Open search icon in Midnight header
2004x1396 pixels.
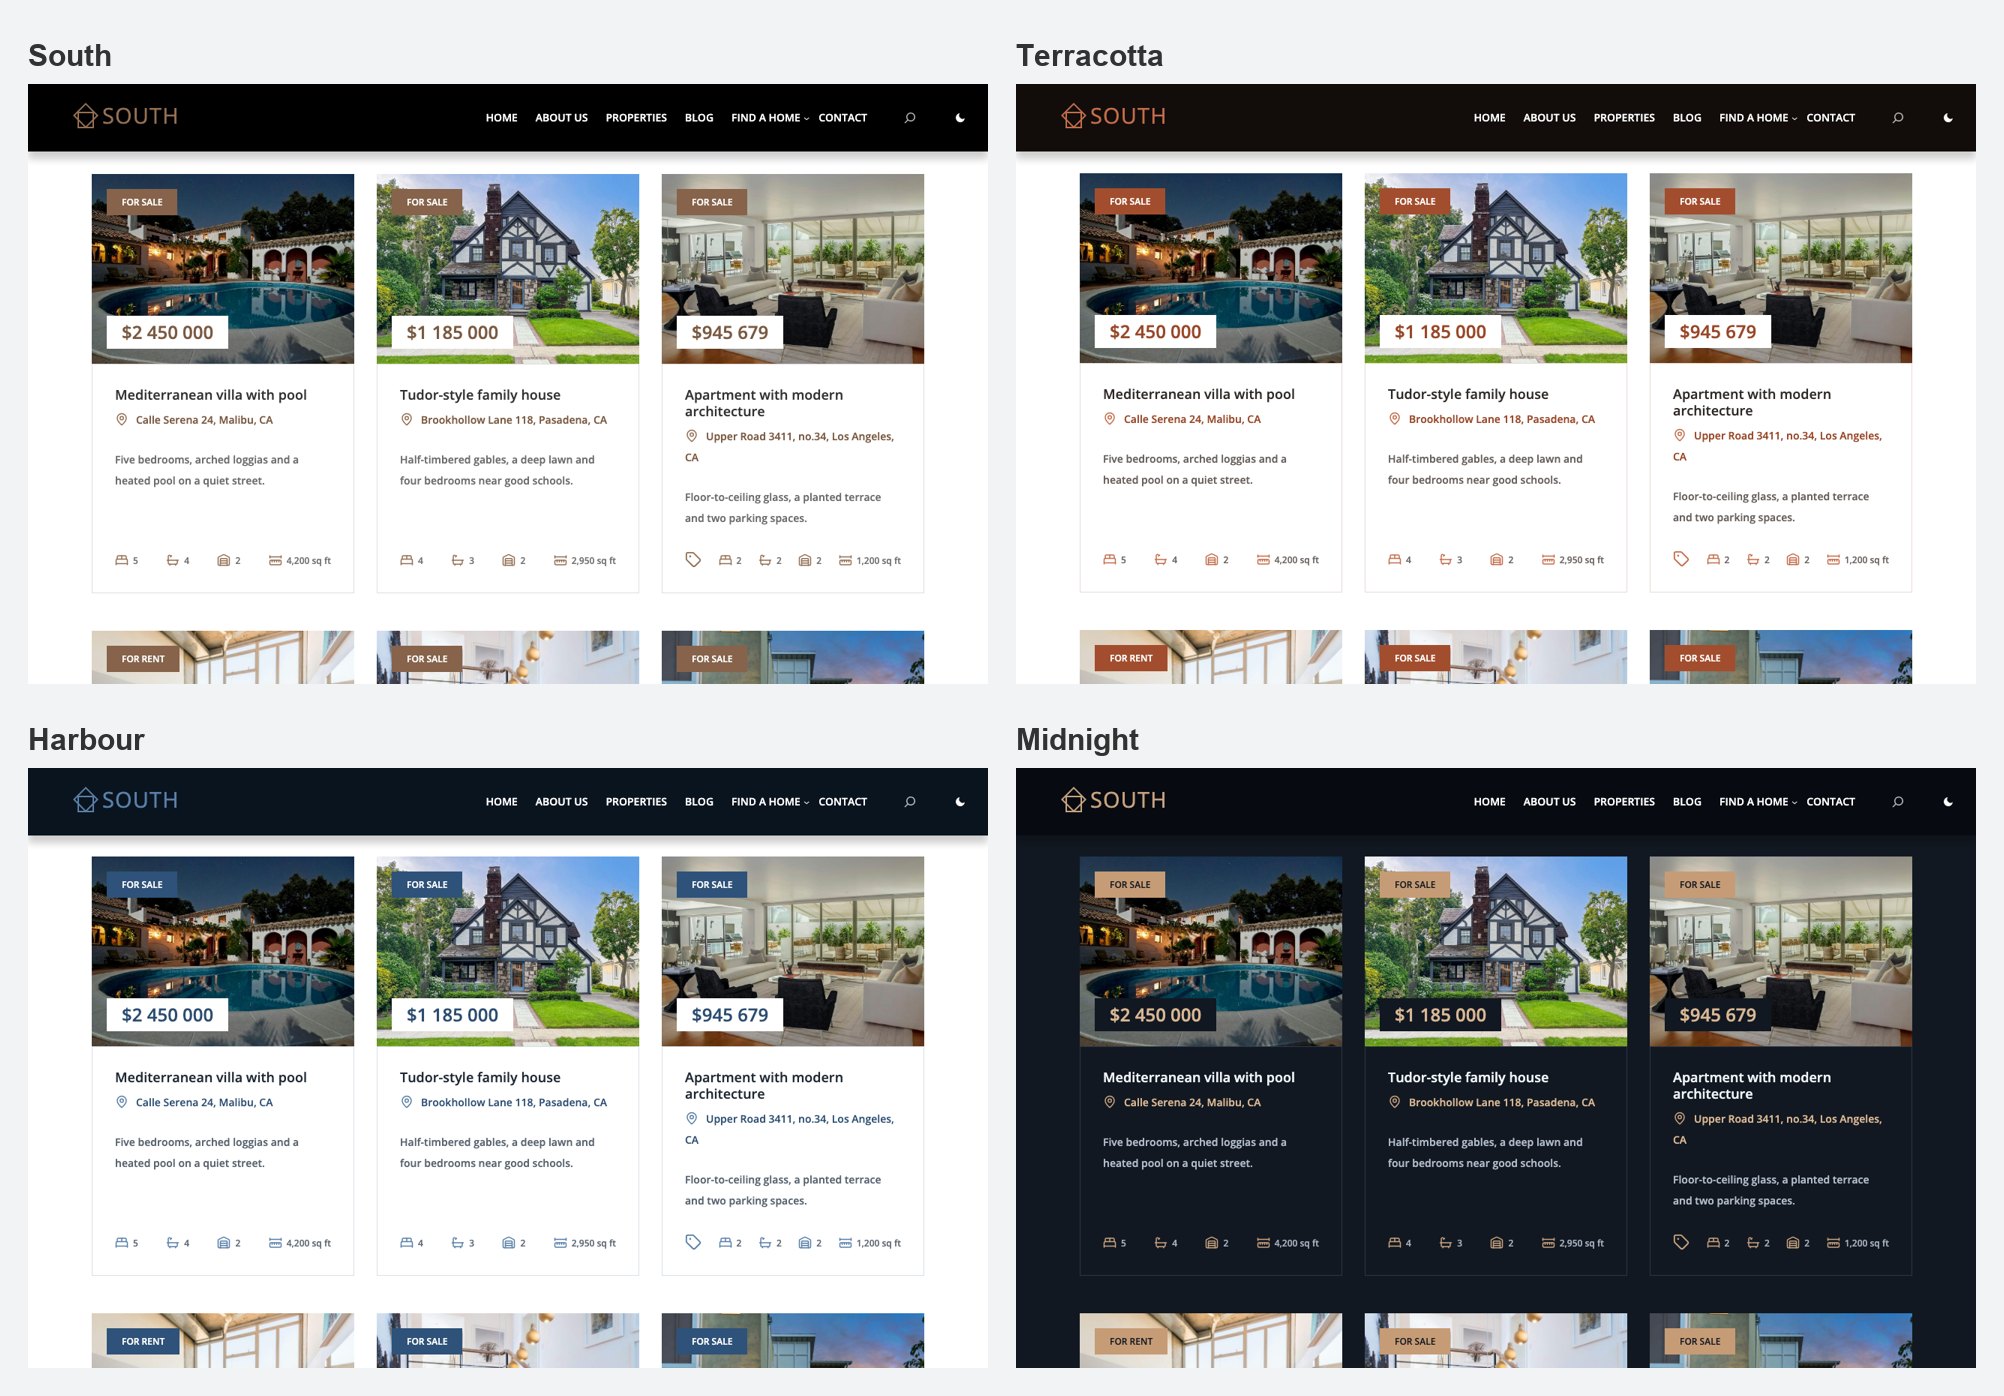click(x=1898, y=802)
